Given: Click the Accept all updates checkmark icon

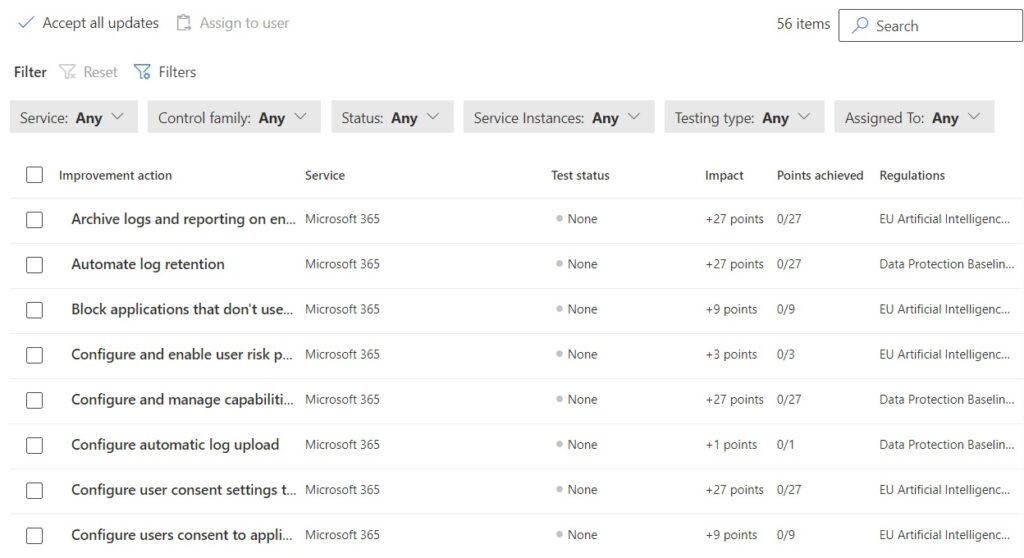Looking at the screenshot, I should tap(26, 23).
